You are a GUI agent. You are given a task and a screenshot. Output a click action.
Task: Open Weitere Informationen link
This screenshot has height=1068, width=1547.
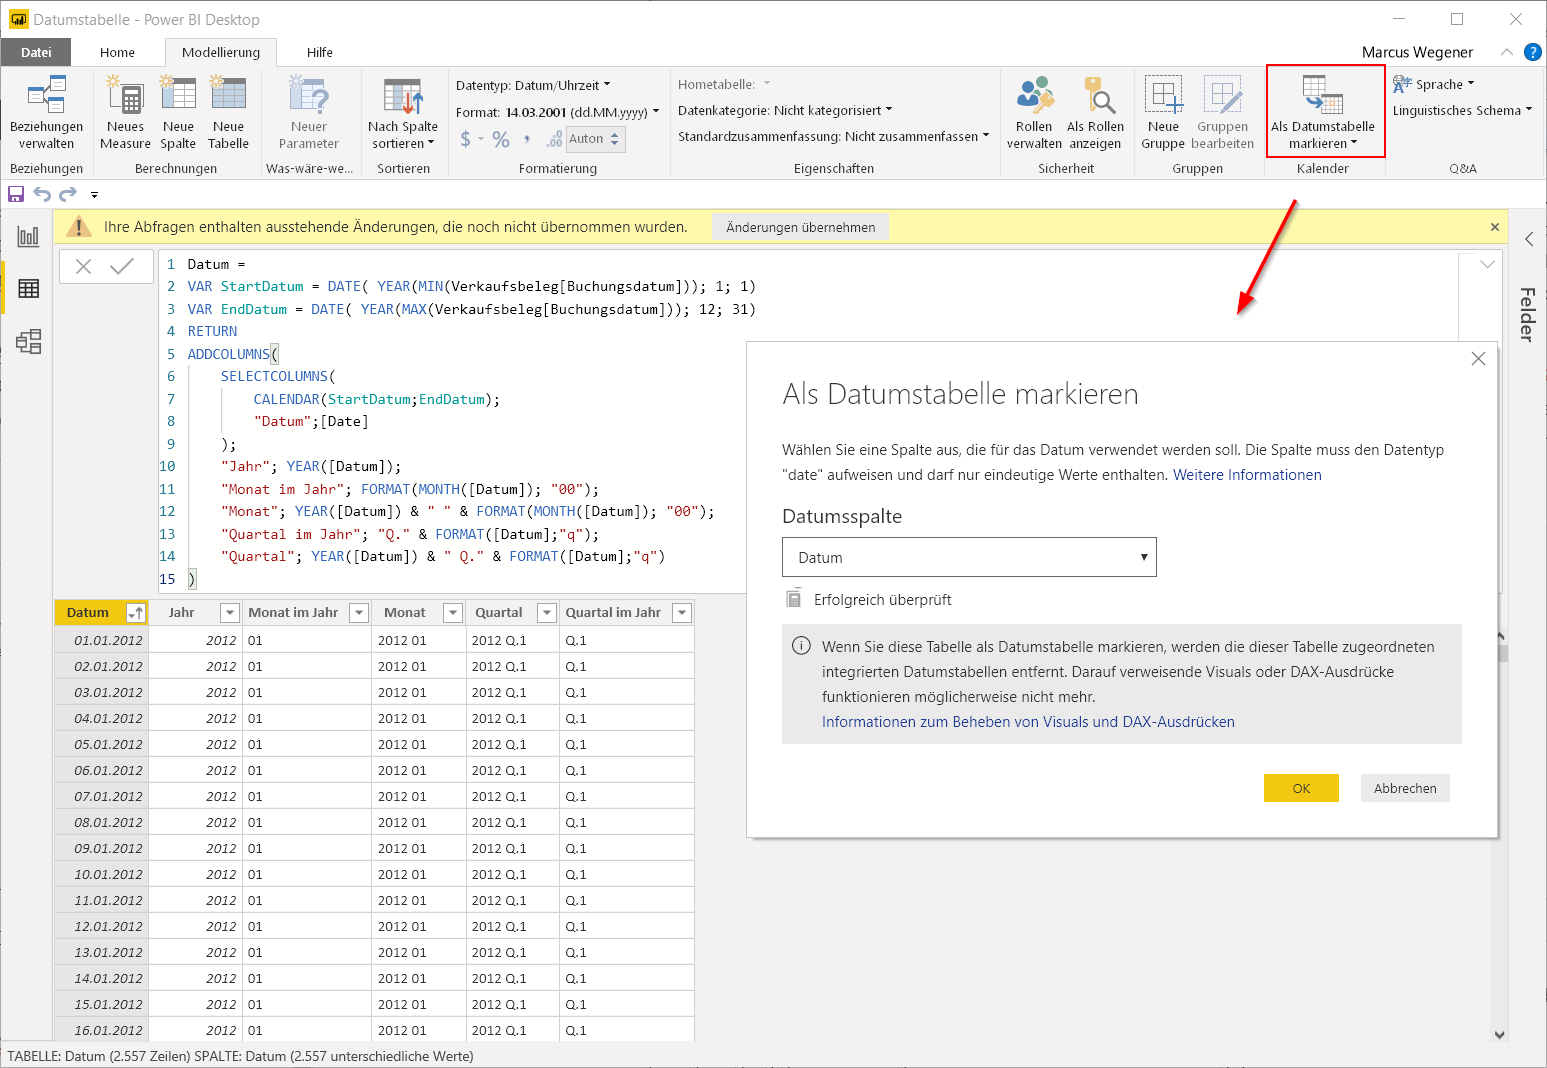[x=1247, y=475]
